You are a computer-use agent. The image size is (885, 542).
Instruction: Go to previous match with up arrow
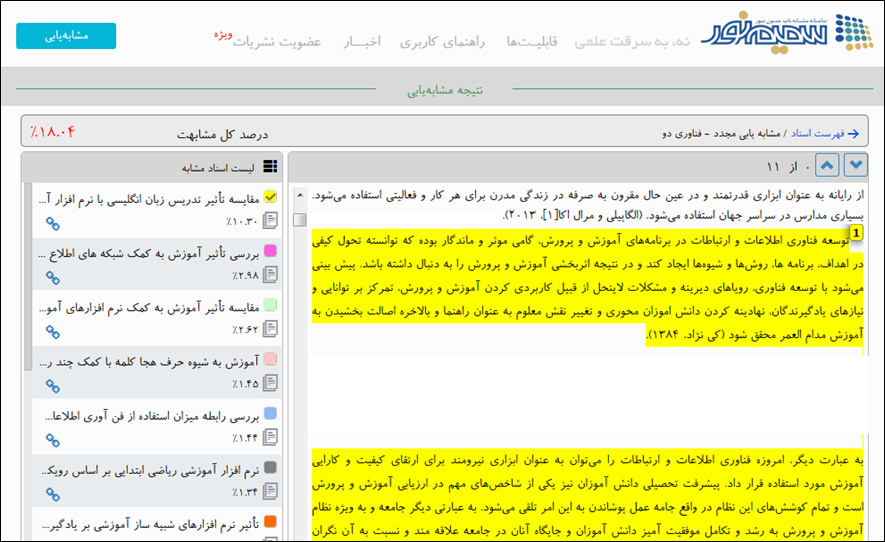point(827,165)
